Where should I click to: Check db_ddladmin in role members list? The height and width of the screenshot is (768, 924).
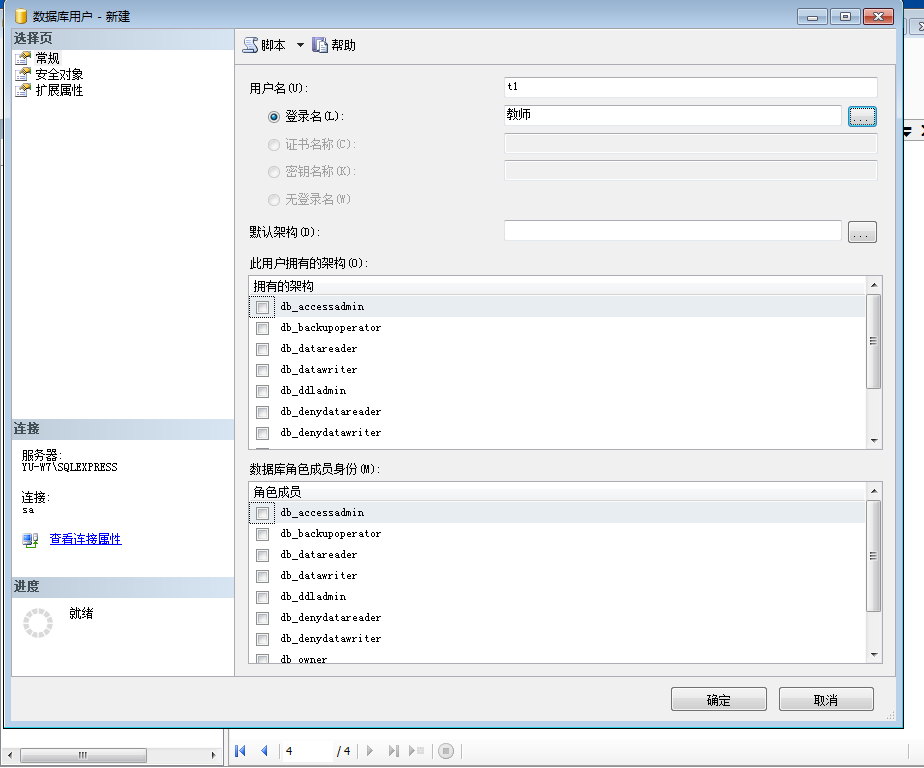click(262, 597)
